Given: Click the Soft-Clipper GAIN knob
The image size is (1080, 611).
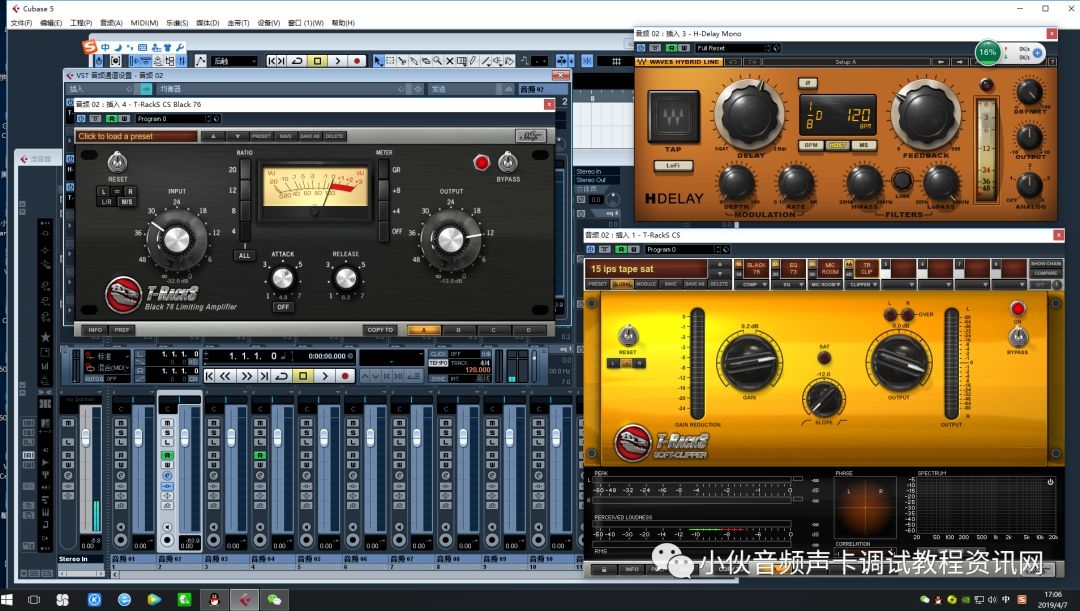Looking at the screenshot, I should pos(749,360).
